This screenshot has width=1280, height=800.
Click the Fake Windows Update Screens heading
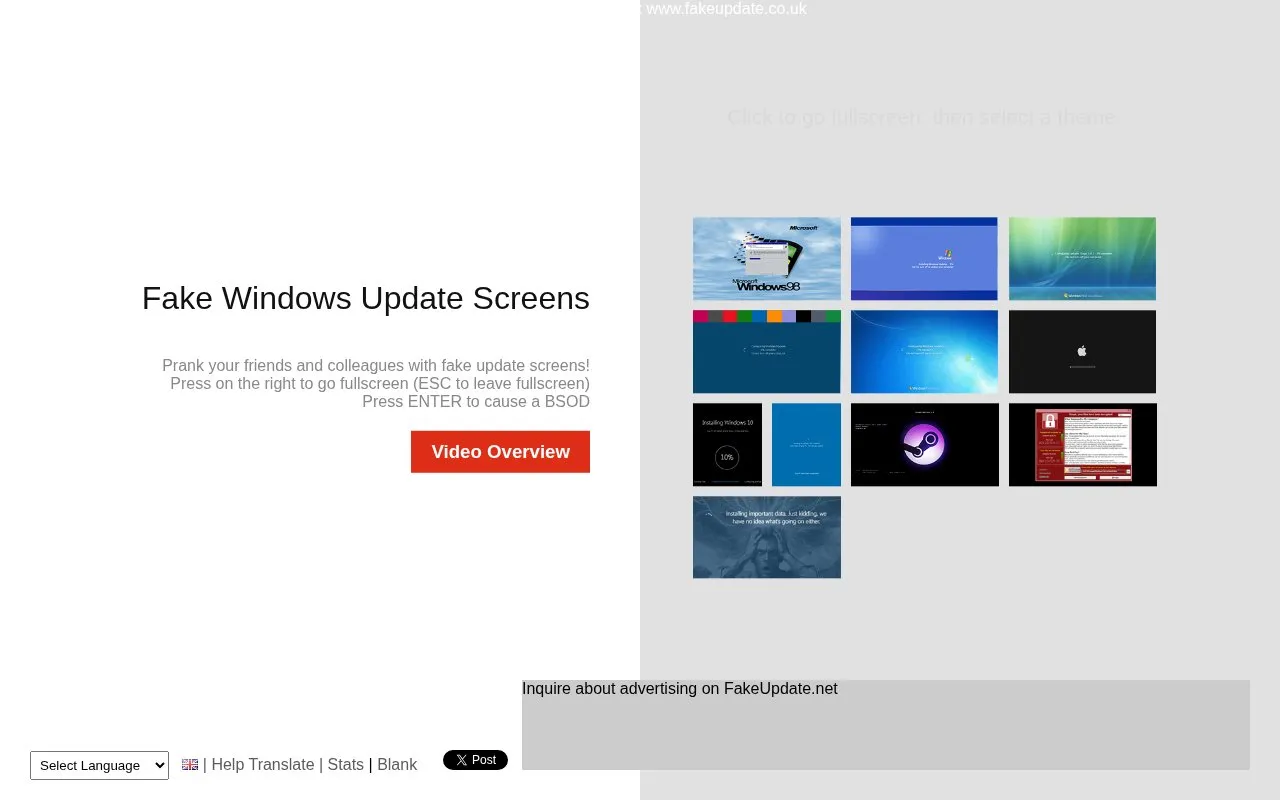pyautogui.click(x=366, y=298)
